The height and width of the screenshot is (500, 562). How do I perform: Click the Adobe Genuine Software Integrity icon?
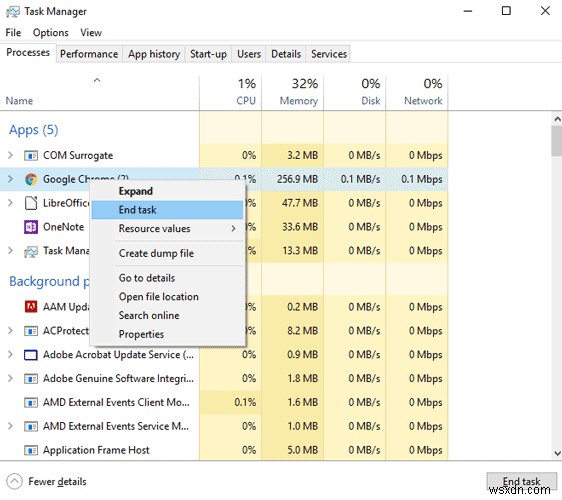pyautogui.click(x=31, y=378)
